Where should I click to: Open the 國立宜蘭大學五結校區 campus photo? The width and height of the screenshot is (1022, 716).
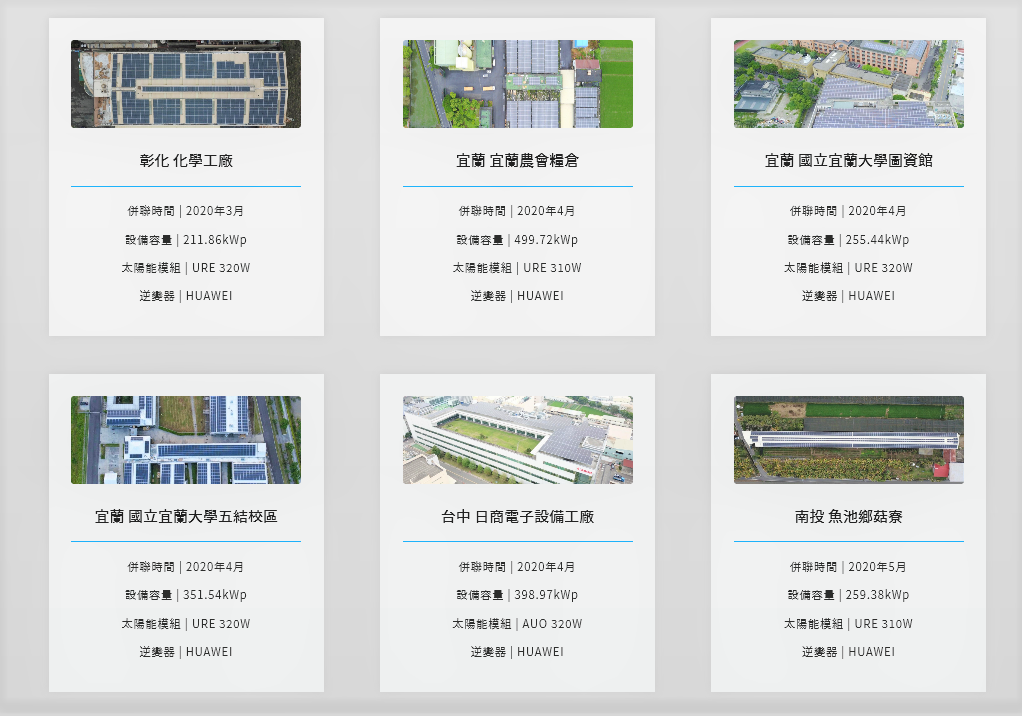pyautogui.click(x=186, y=440)
